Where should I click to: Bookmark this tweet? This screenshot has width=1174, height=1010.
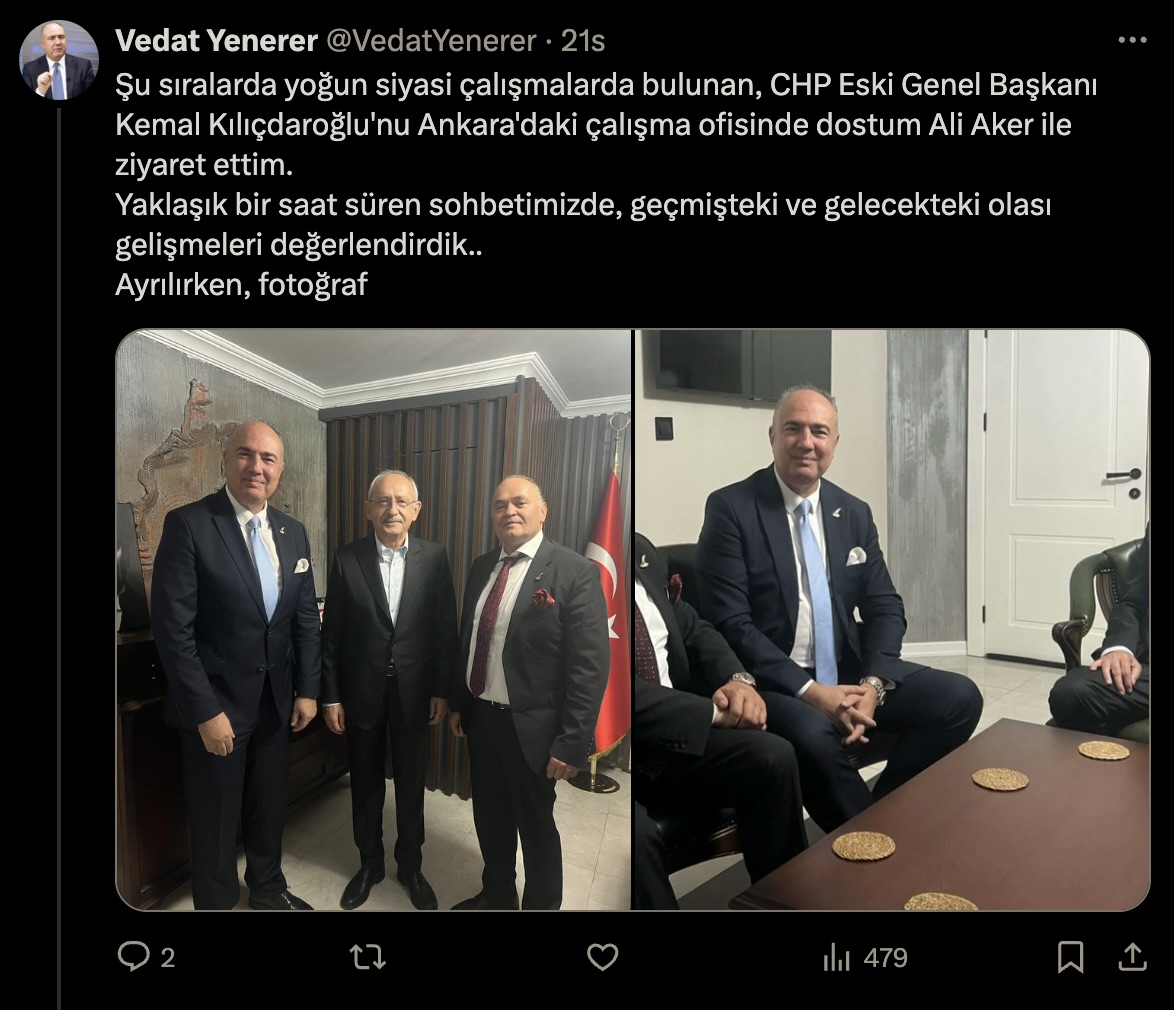(1070, 957)
